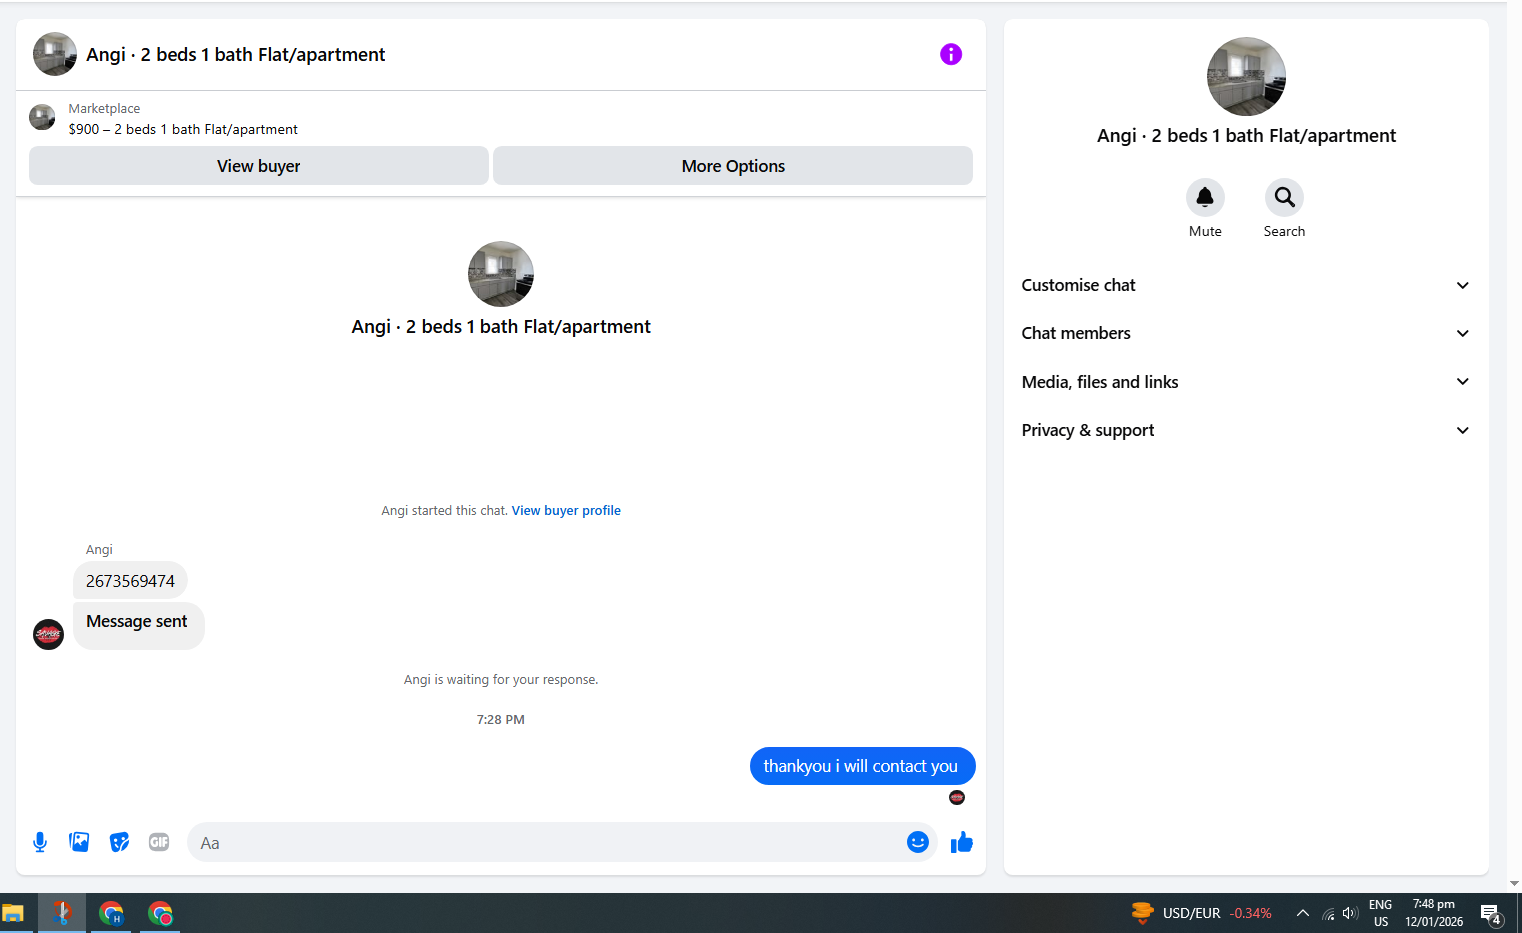1522x933 pixels.
Task: Click the seen receipt small avatar
Action: [957, 797]
